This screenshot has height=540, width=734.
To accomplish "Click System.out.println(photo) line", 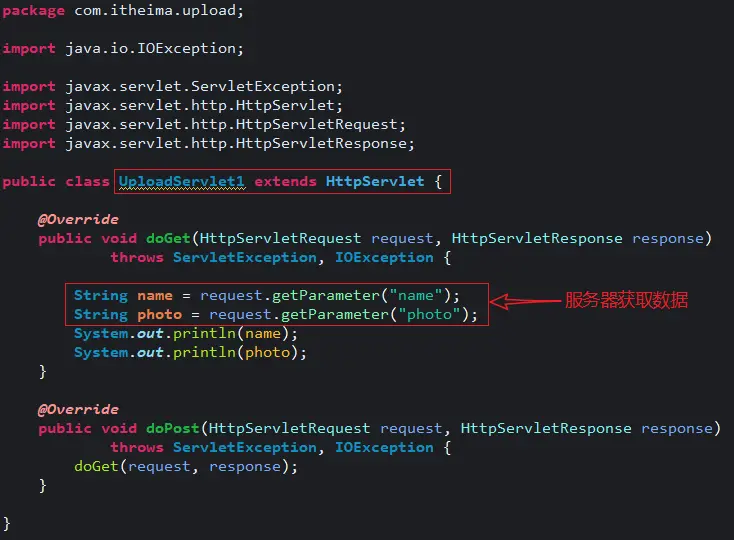I will 191,352.
